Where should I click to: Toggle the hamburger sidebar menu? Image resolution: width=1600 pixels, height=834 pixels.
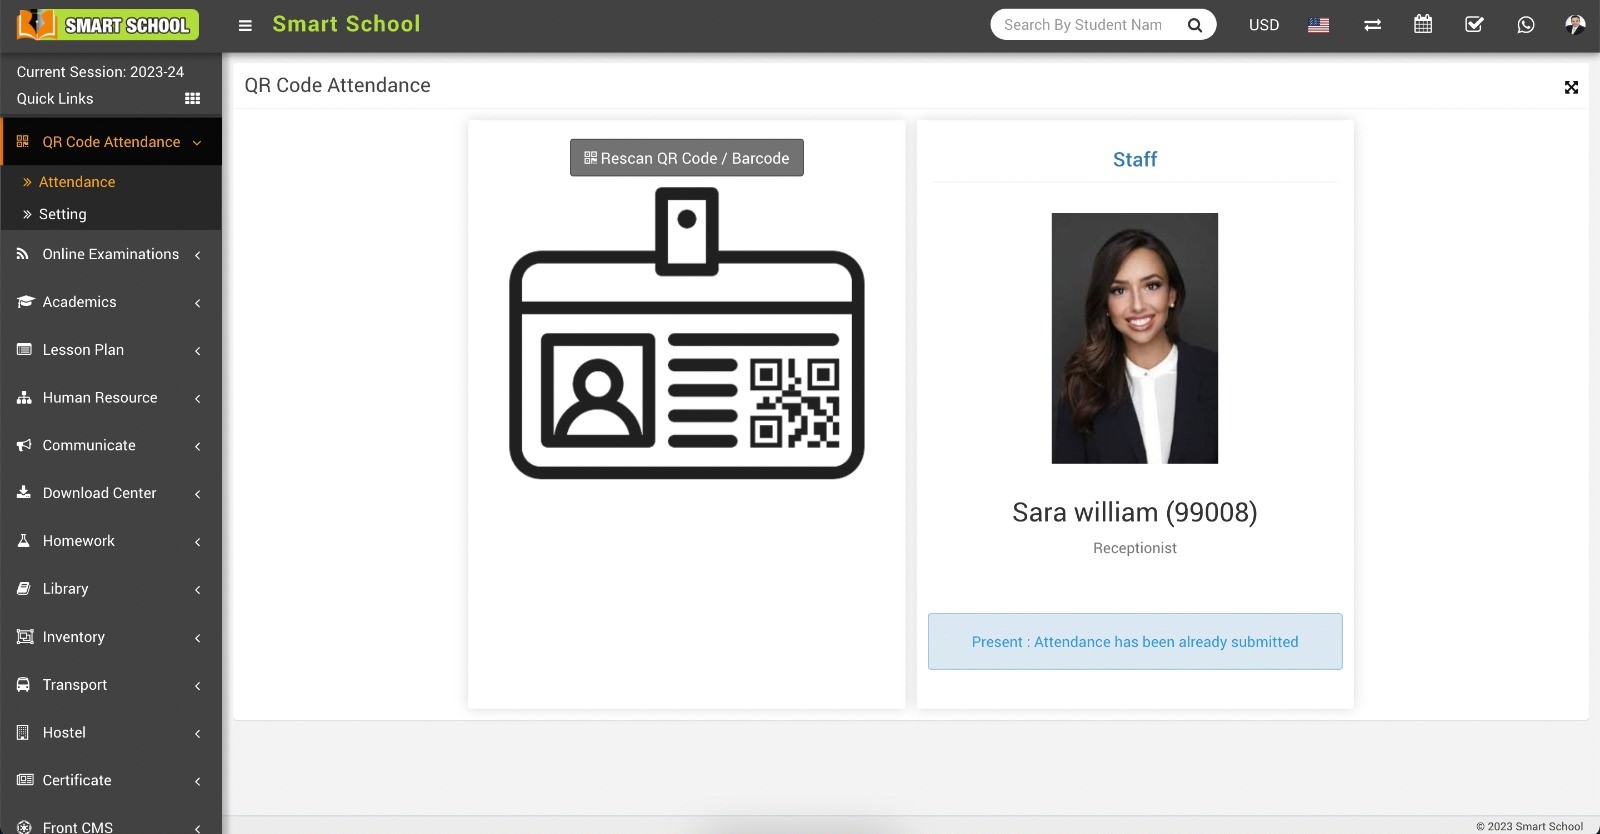[245, 25]
